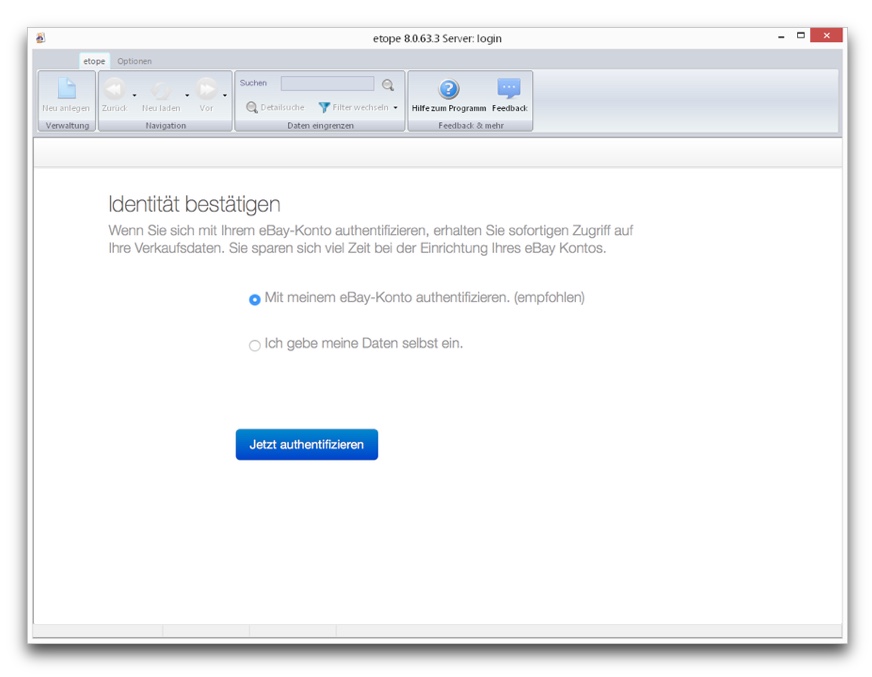872x677 pixels.
Task: Click the Neu anlegen document icon
Action: pyautogui.click(x=66, y=89)
